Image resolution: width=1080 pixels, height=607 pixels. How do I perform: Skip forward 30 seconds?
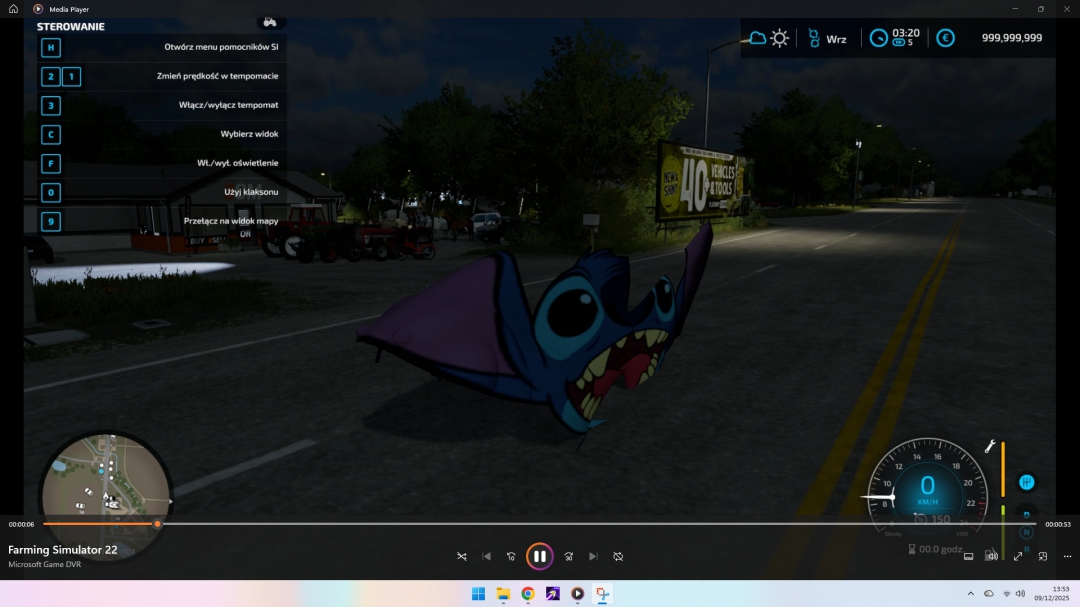[x=568, y=556]
